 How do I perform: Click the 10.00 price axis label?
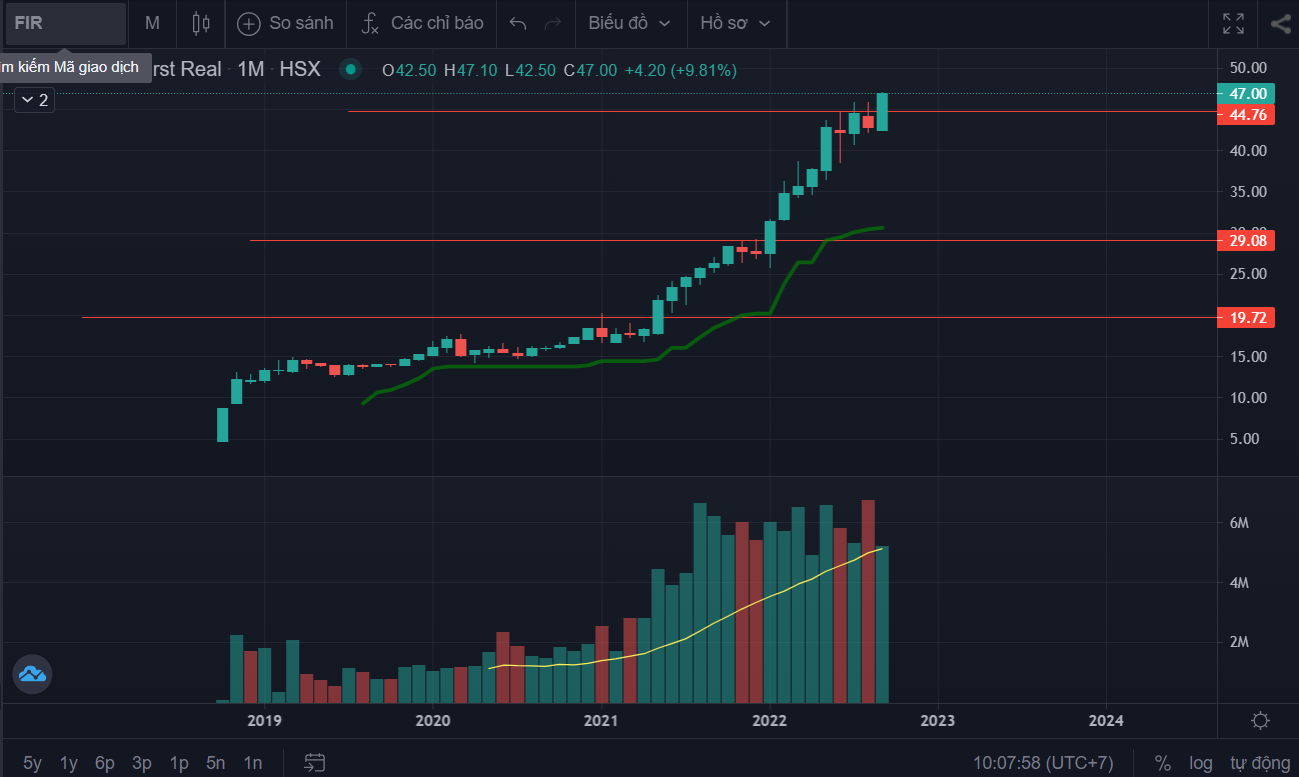pos(1249,397)
